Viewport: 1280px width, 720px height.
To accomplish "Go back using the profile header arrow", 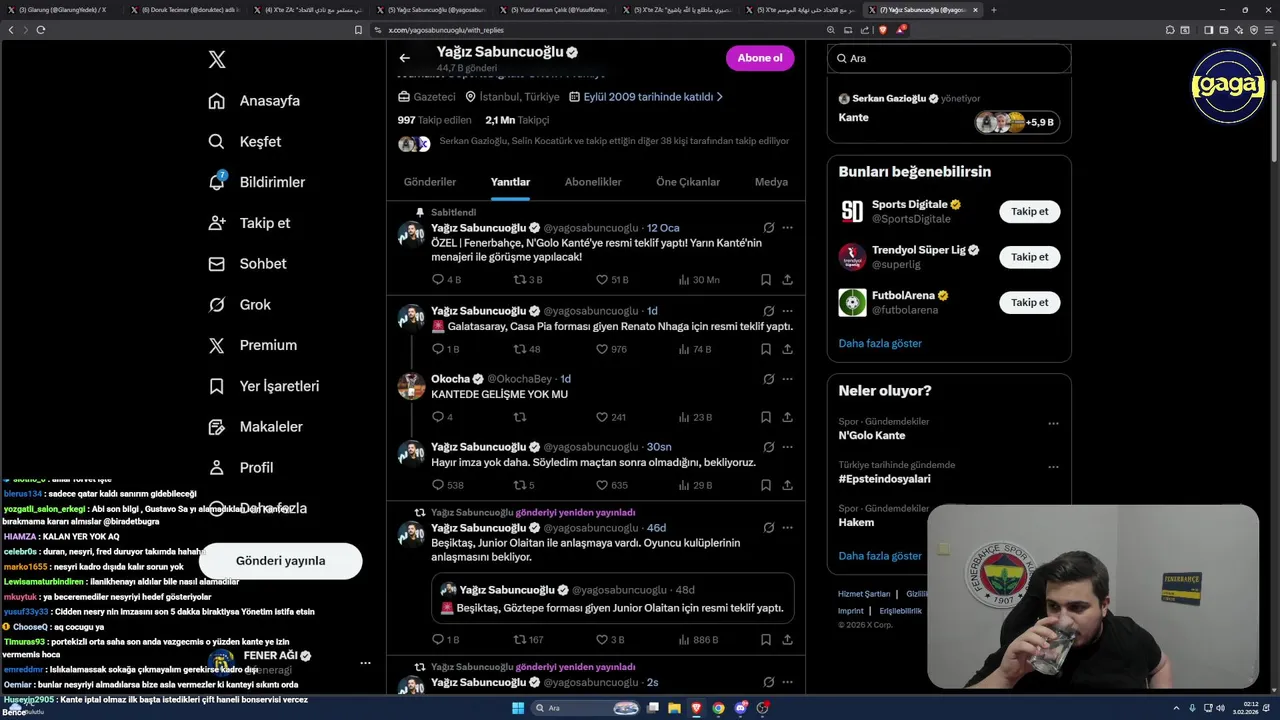I will [404, 58].
